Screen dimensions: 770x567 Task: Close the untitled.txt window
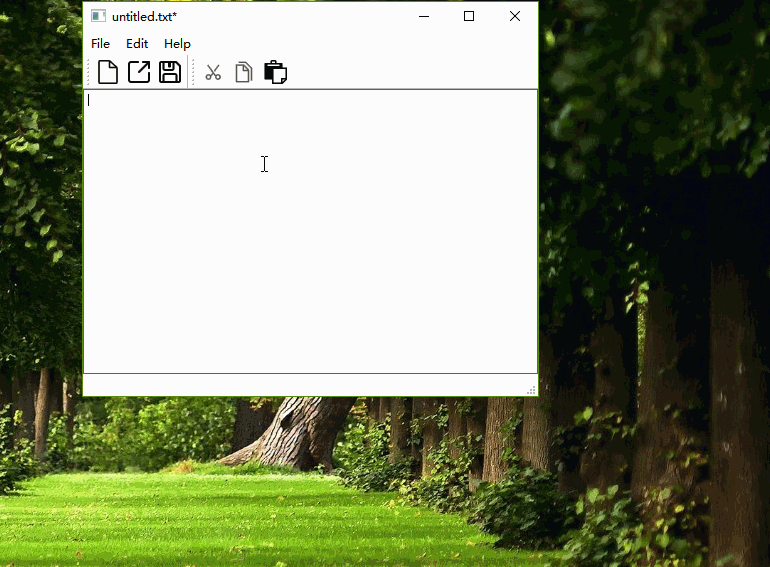(x=515, y=16)
